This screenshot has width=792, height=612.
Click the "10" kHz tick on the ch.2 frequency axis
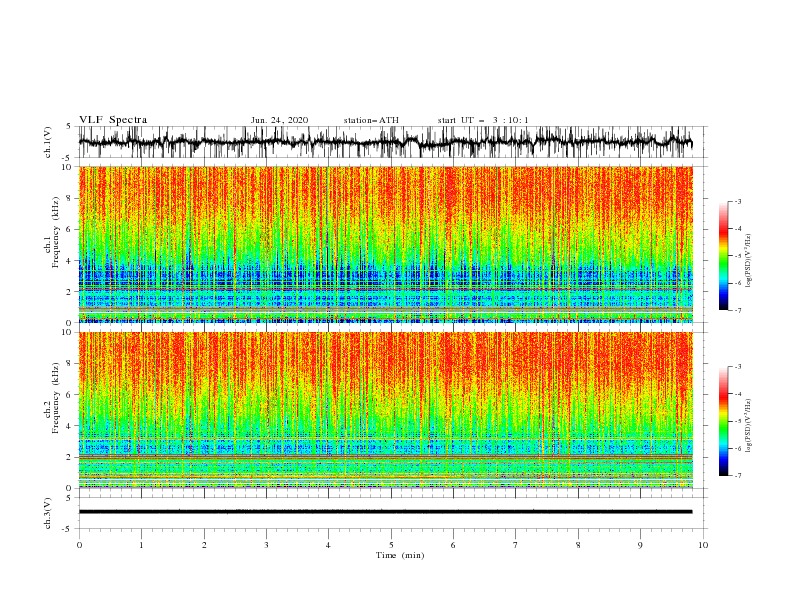tap(67, 332)
